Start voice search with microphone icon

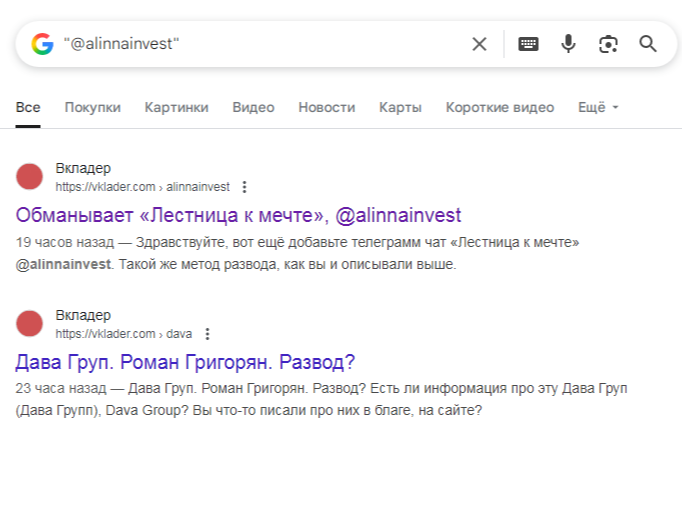pos(568,44)
